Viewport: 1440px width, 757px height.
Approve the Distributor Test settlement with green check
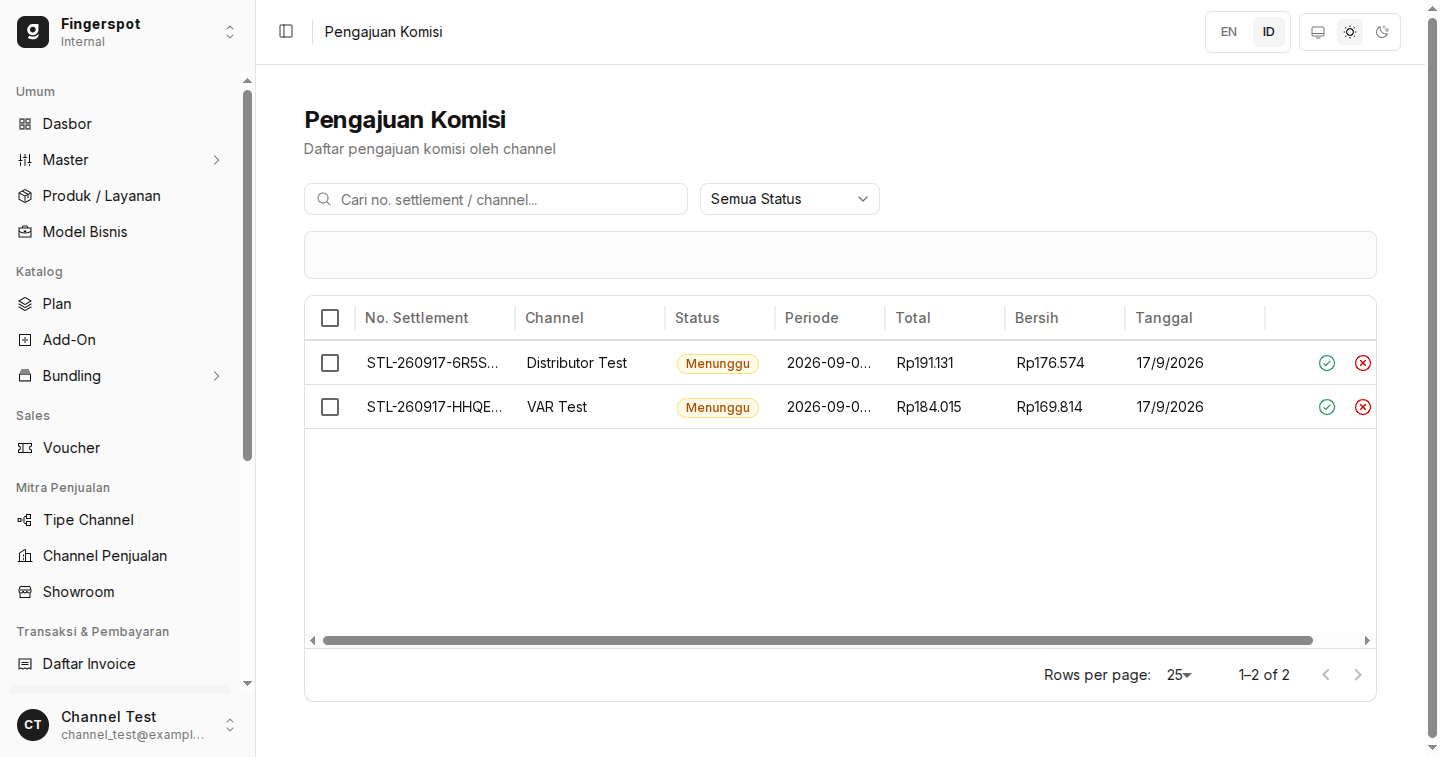(1327, 363)
